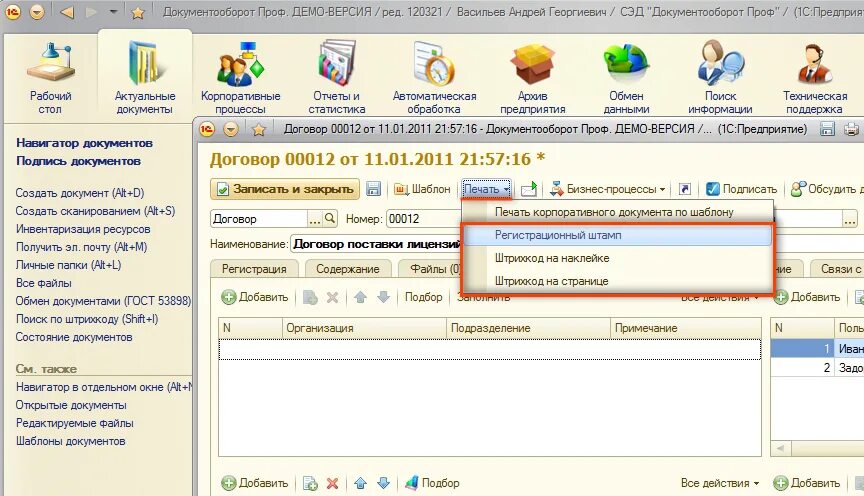Click Поиск по штрихкоду (Shift+I)
Image resolution: width=864 pixels, height=496 pixels.
(x=87, y=319)
